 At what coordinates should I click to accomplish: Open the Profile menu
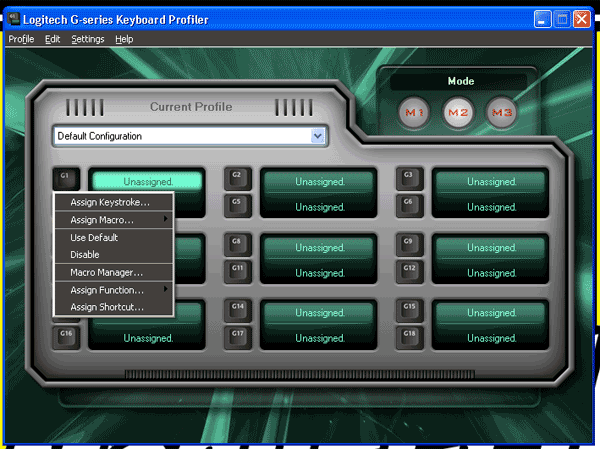pos(21,39)
